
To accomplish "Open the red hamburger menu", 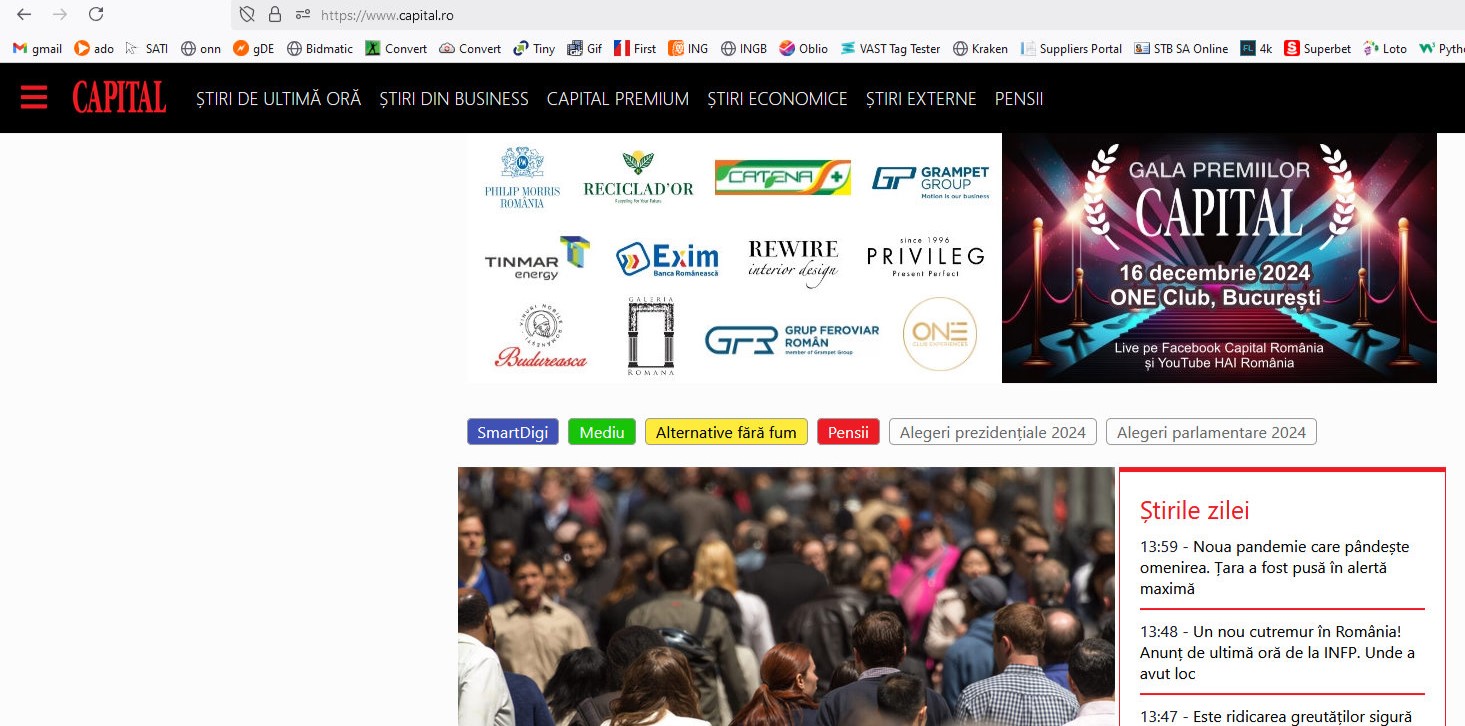I will (x=34, y=98).
